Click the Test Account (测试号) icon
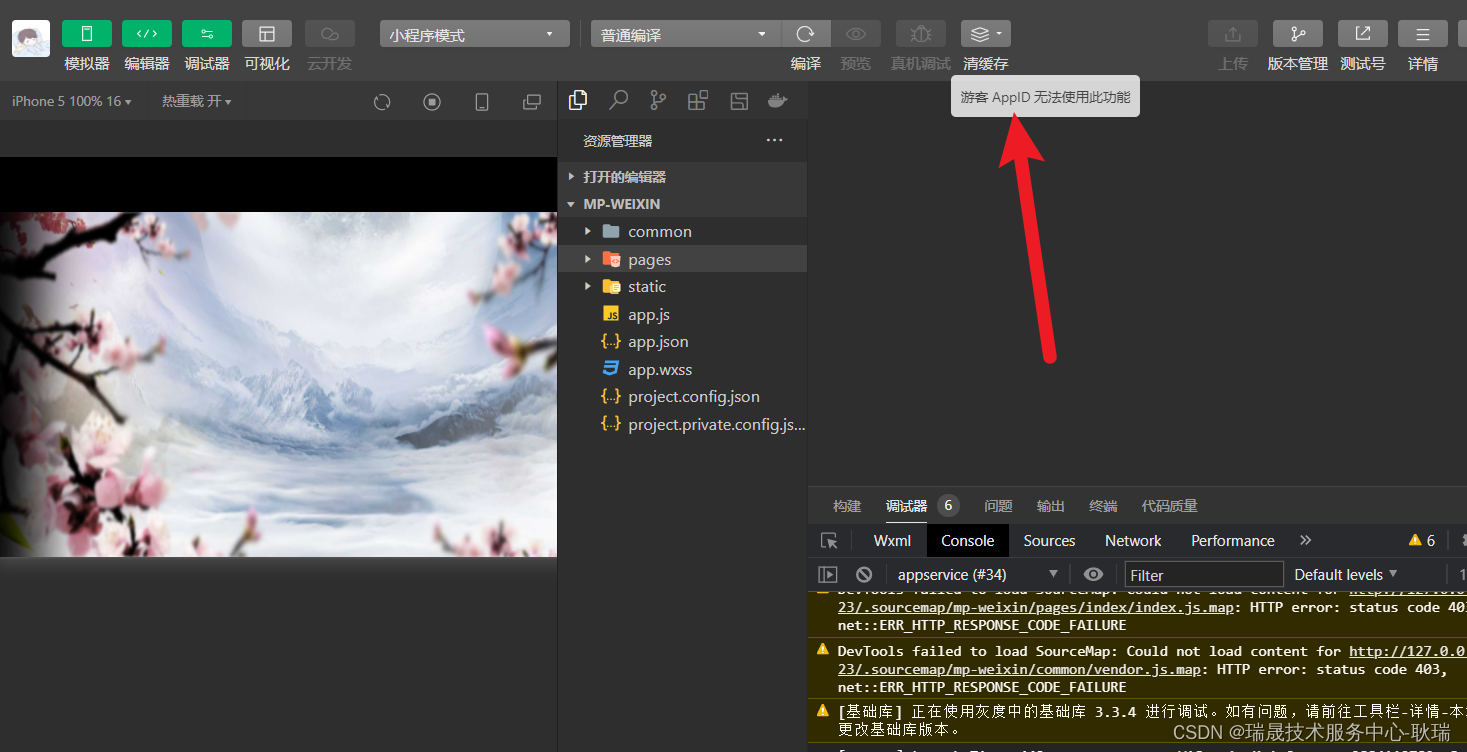 [1363, 34]
